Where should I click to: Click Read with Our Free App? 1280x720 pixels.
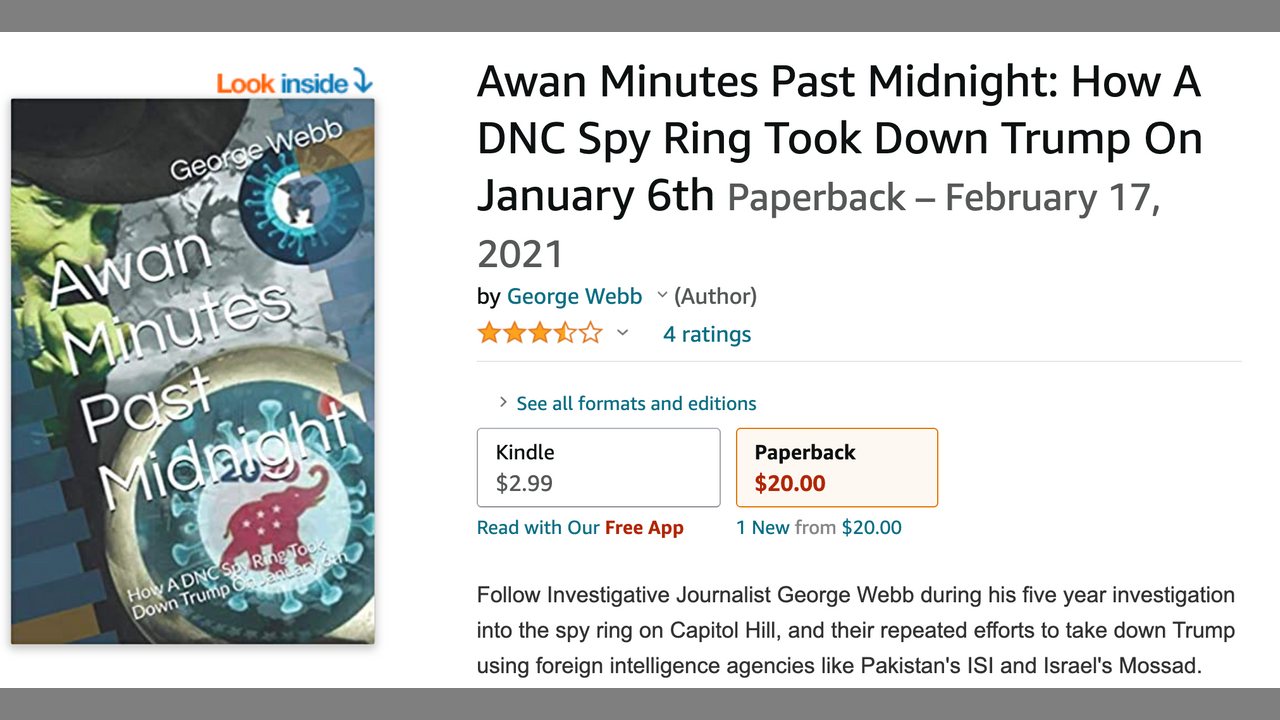580,528
